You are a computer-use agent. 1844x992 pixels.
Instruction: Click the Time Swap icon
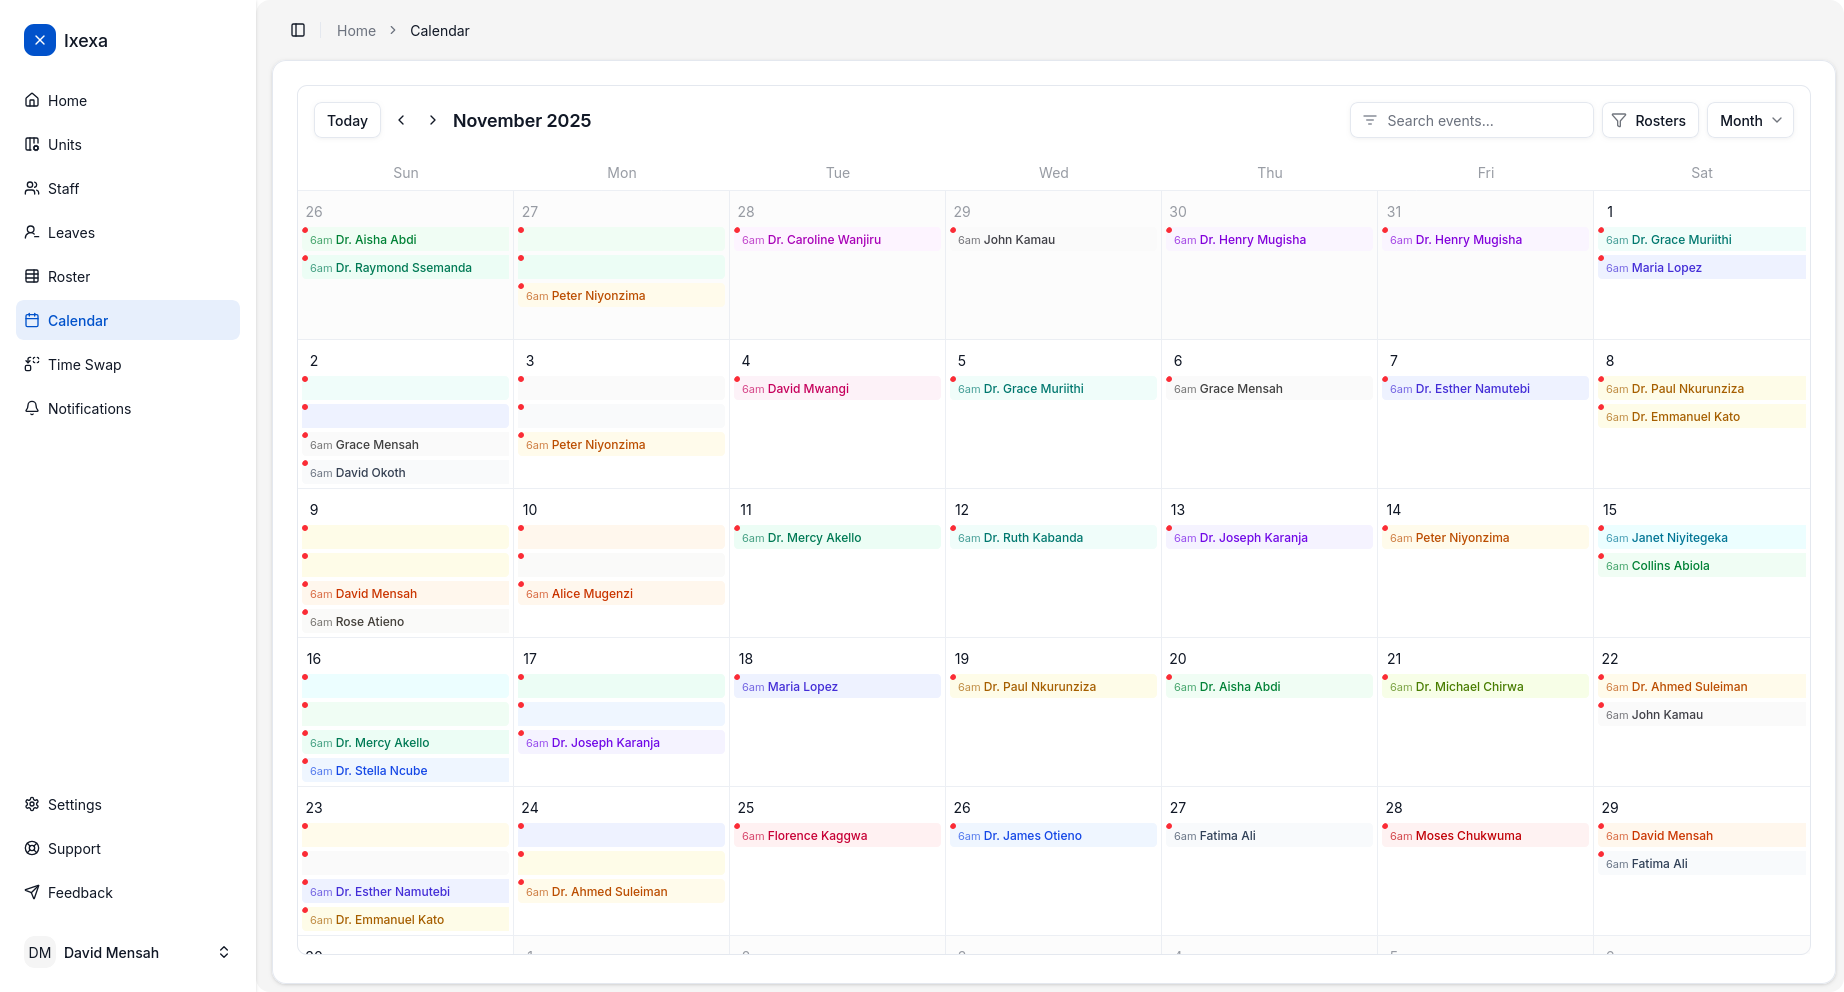[32, 365]
